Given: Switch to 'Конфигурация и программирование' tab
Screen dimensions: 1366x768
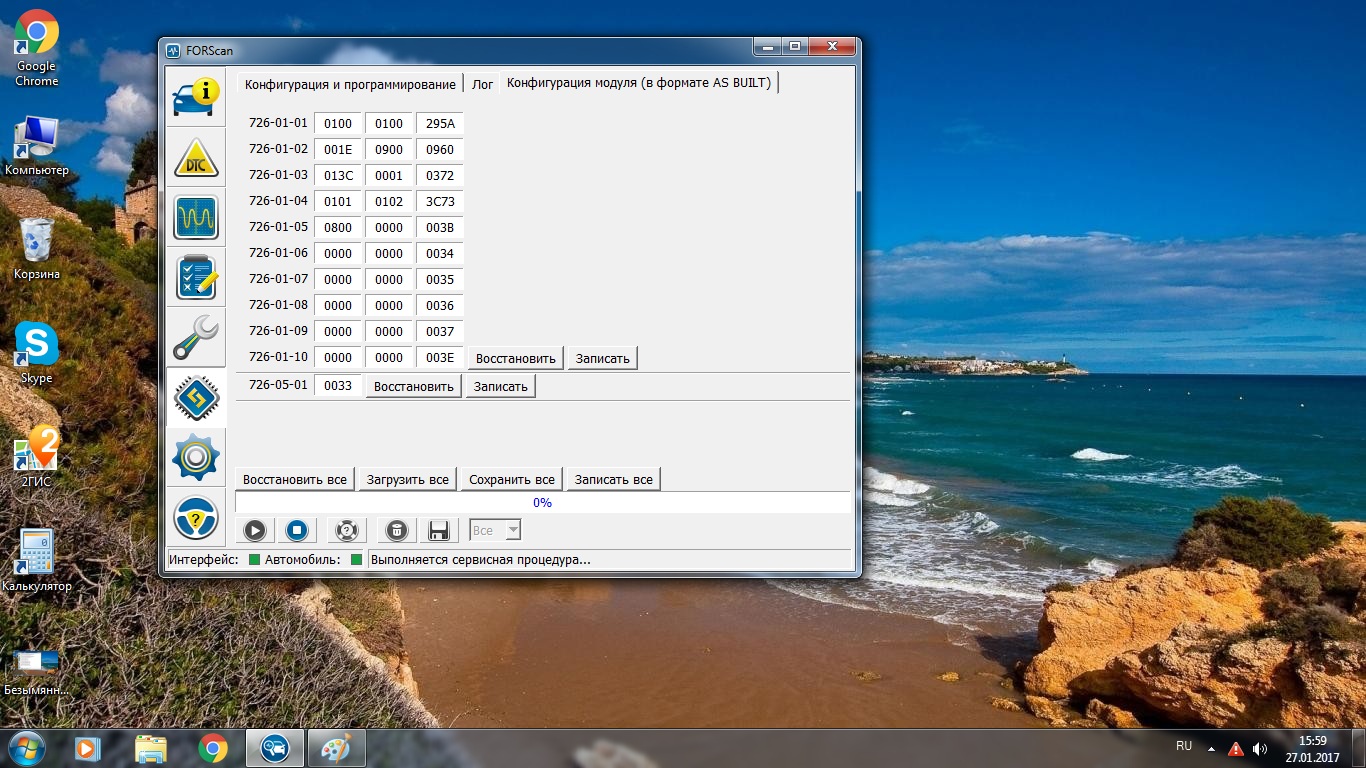Looking at the screenshot, I should point(350,84).
